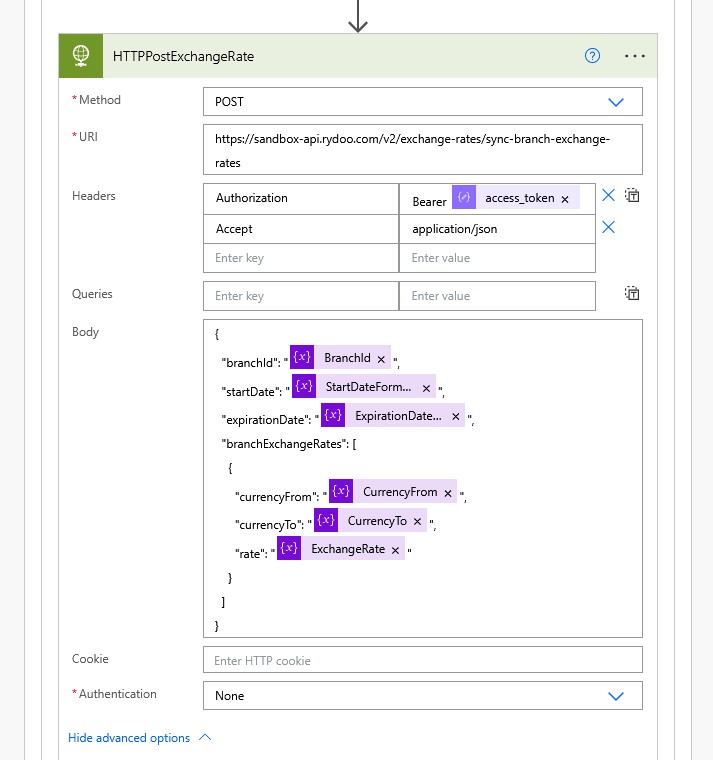This screenshot has width=713, height=760.
Task: Click the Bearer text in Authorization value
Action: [x=429, y=202]
